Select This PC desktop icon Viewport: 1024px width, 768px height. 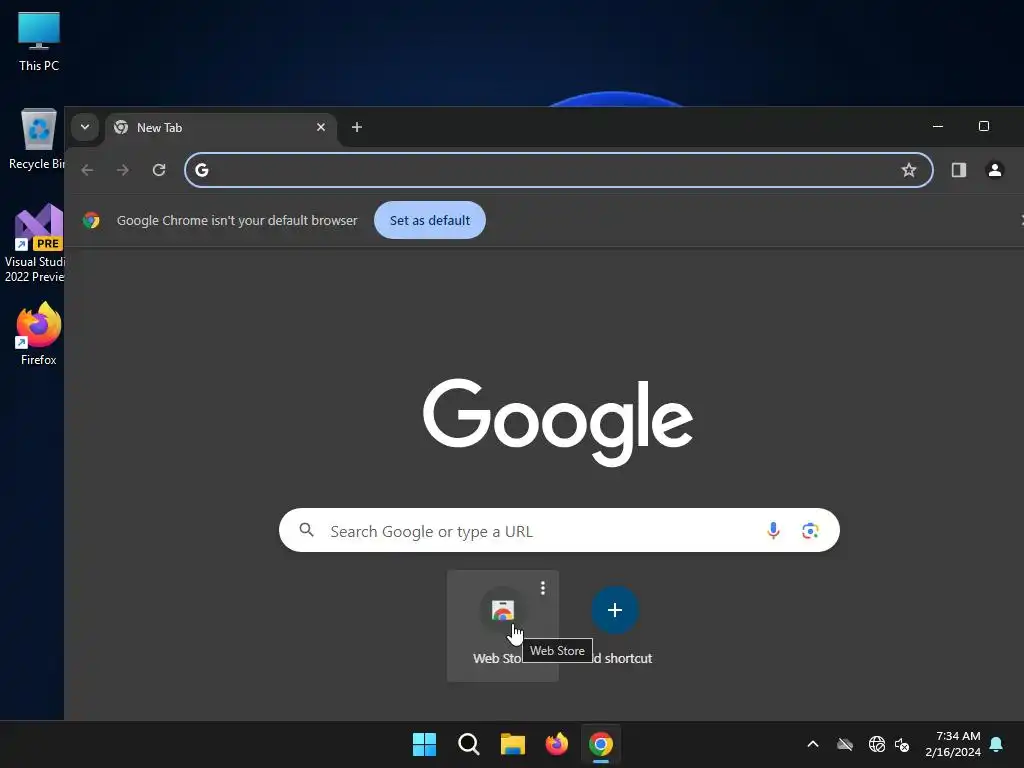[x=39, y=42]
